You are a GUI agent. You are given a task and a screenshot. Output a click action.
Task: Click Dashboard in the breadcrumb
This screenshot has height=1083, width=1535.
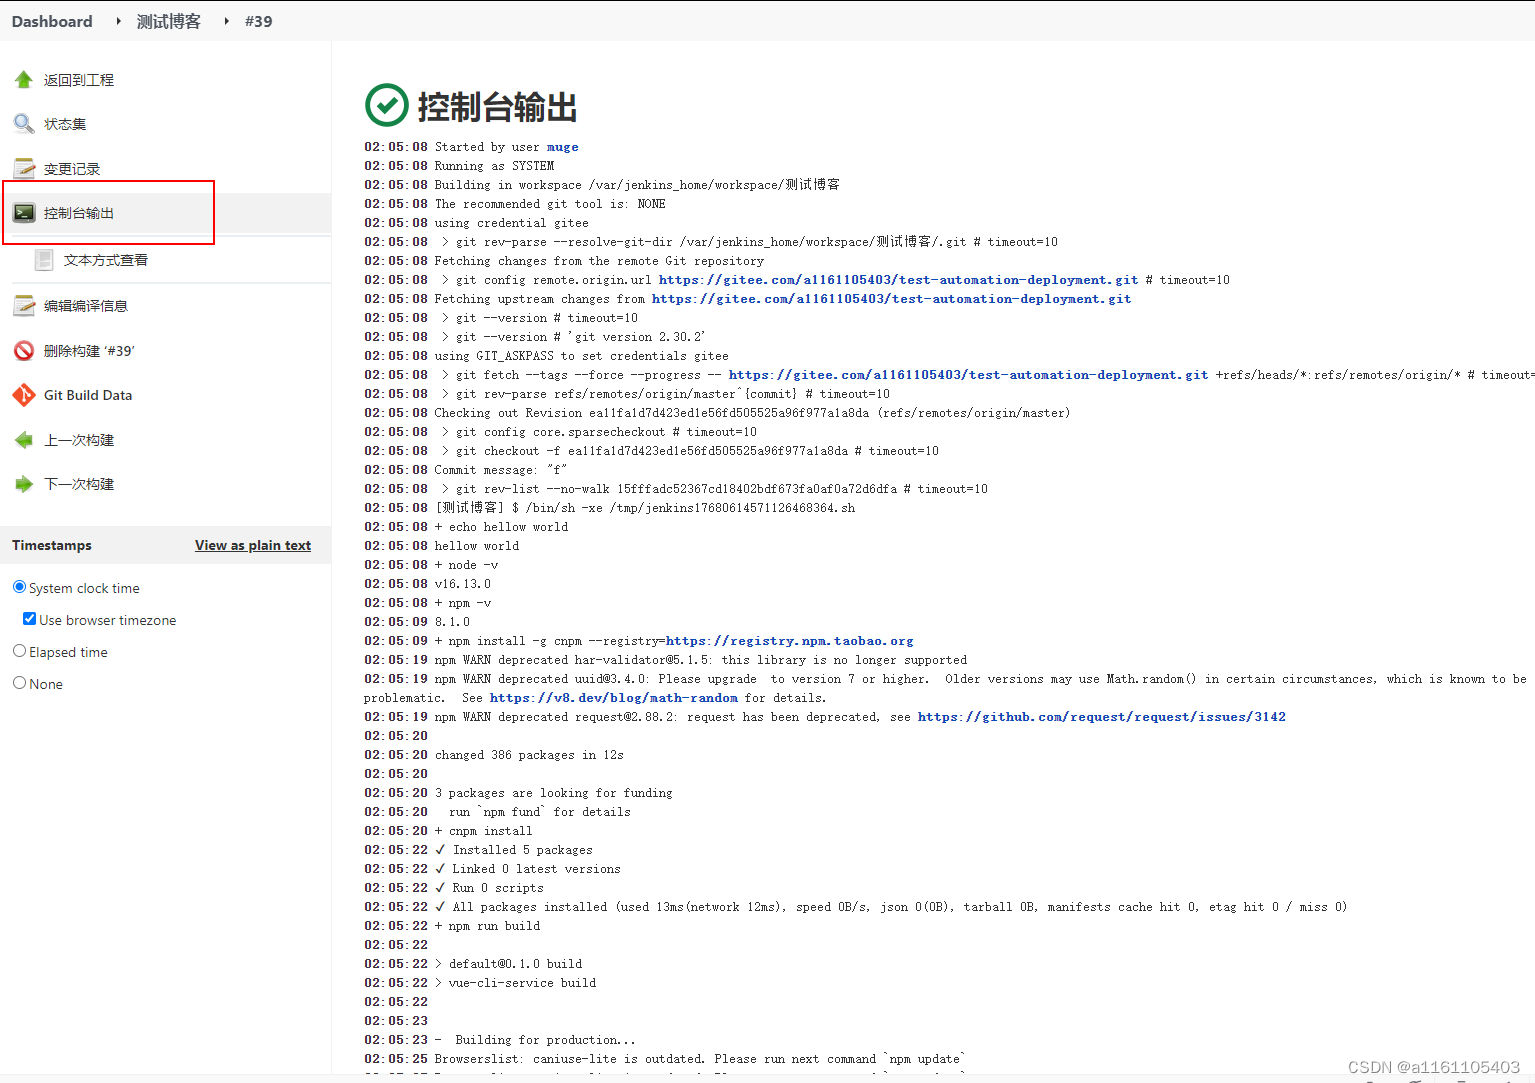point(52,21)
